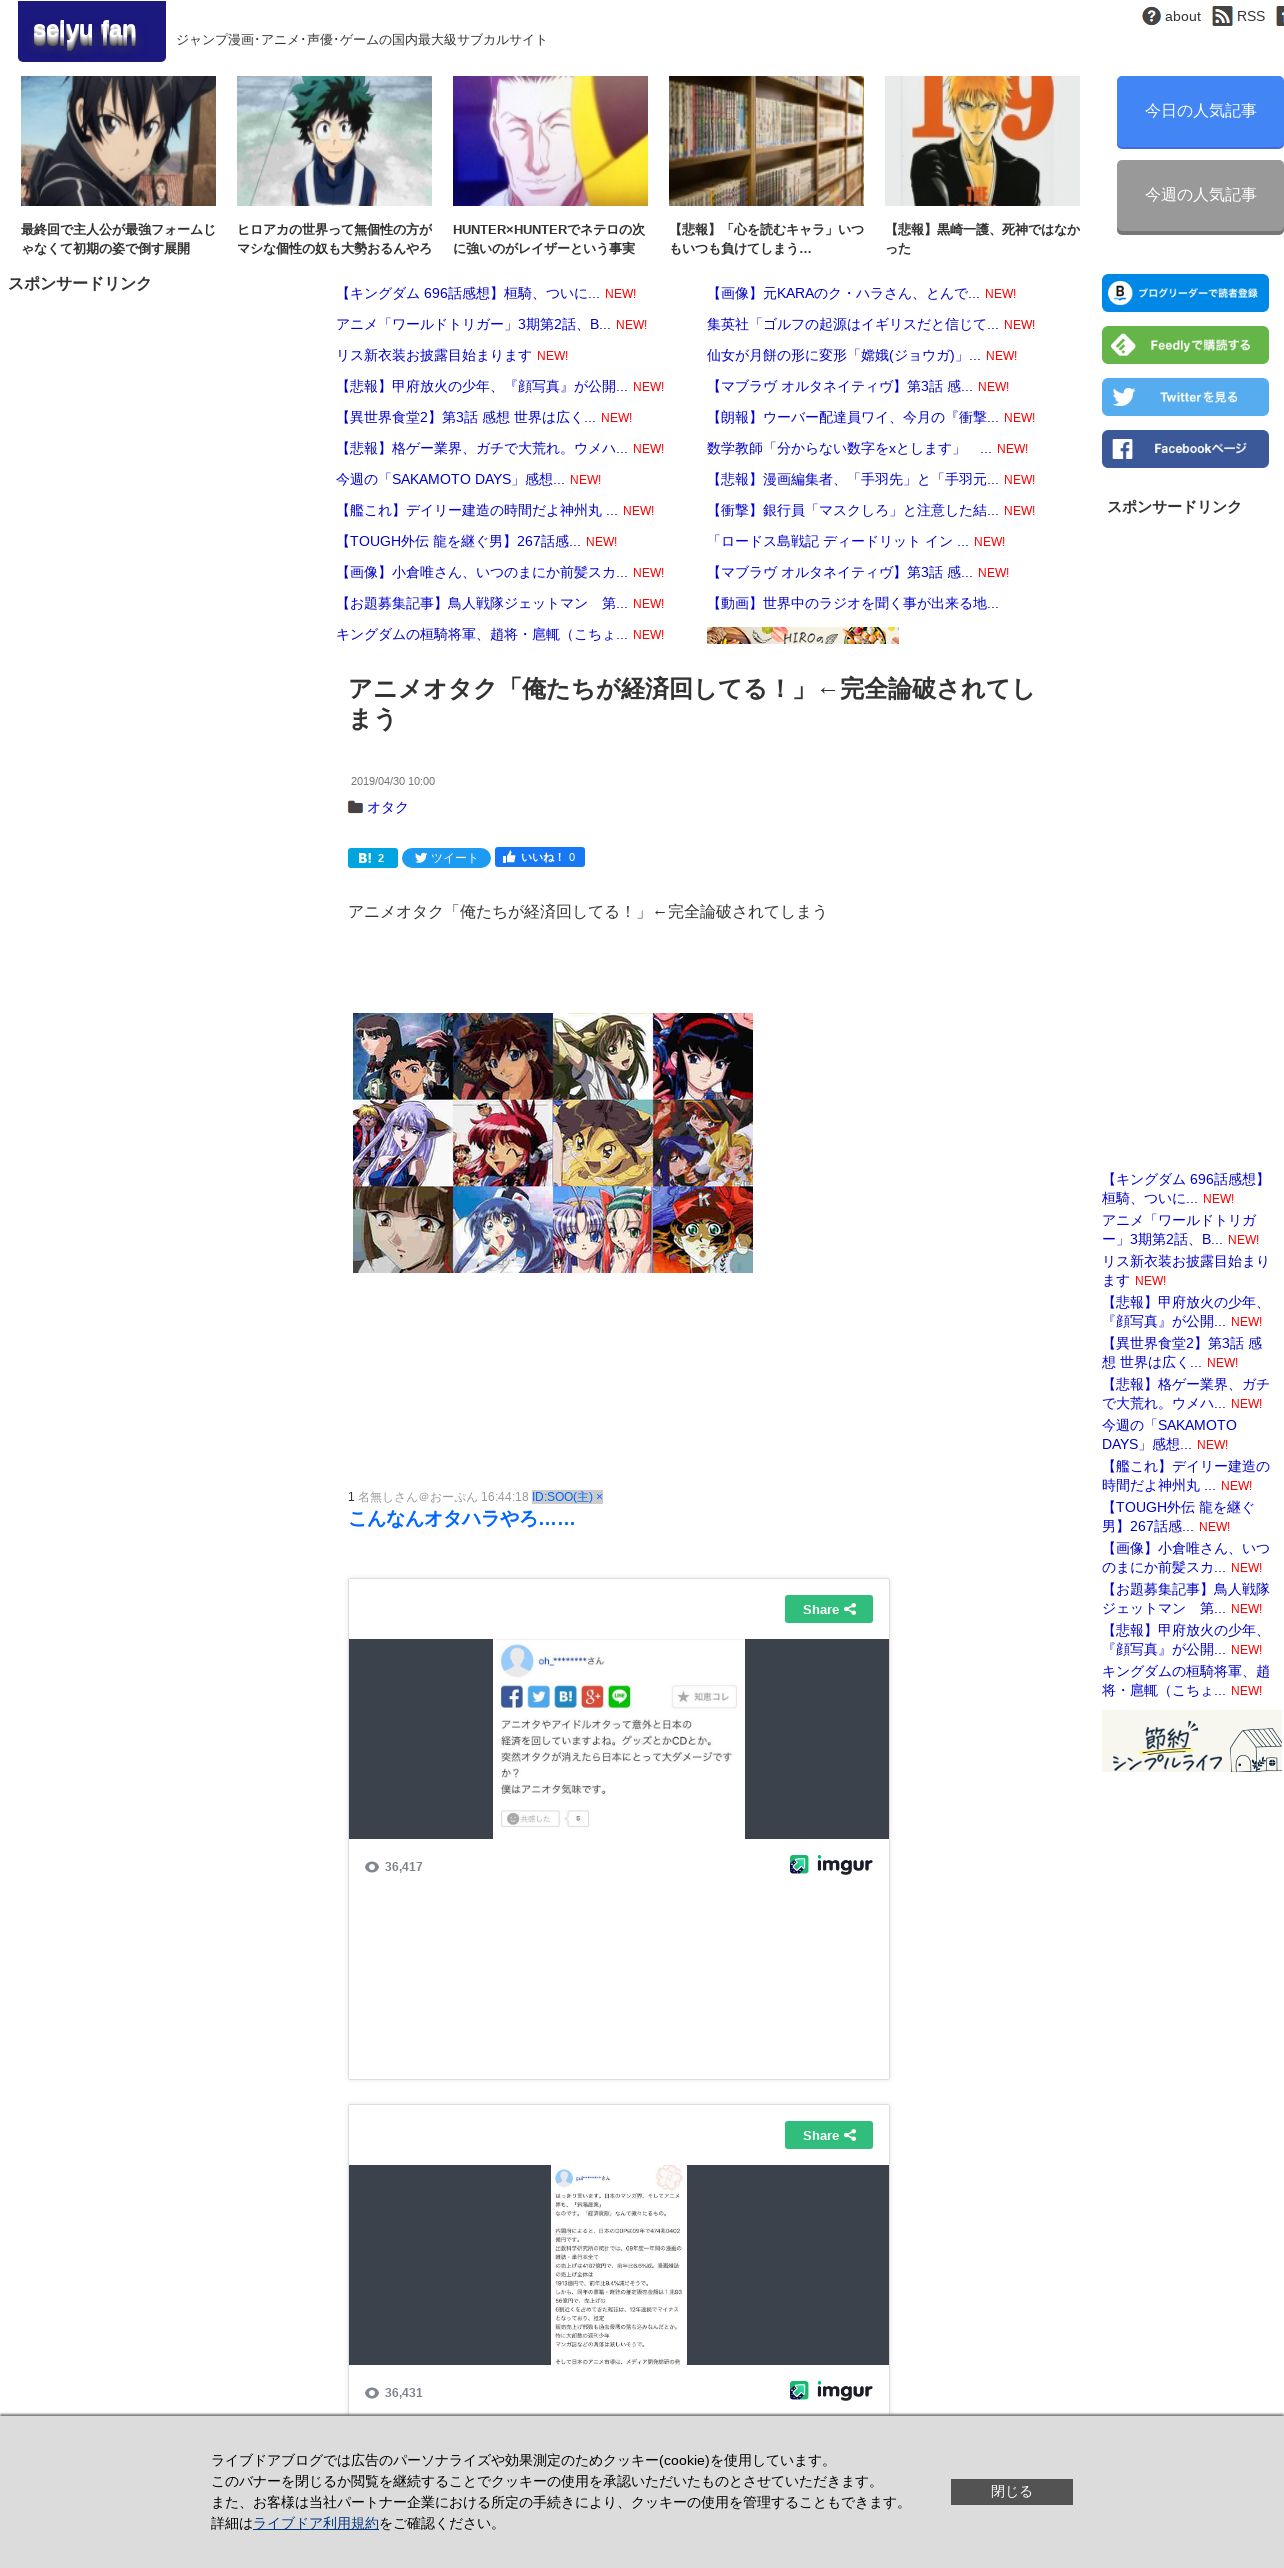Open sidebar 【TOUGH外伝 龍を継ぐ男】 link
1284x2568 pixels.
1178,1516
